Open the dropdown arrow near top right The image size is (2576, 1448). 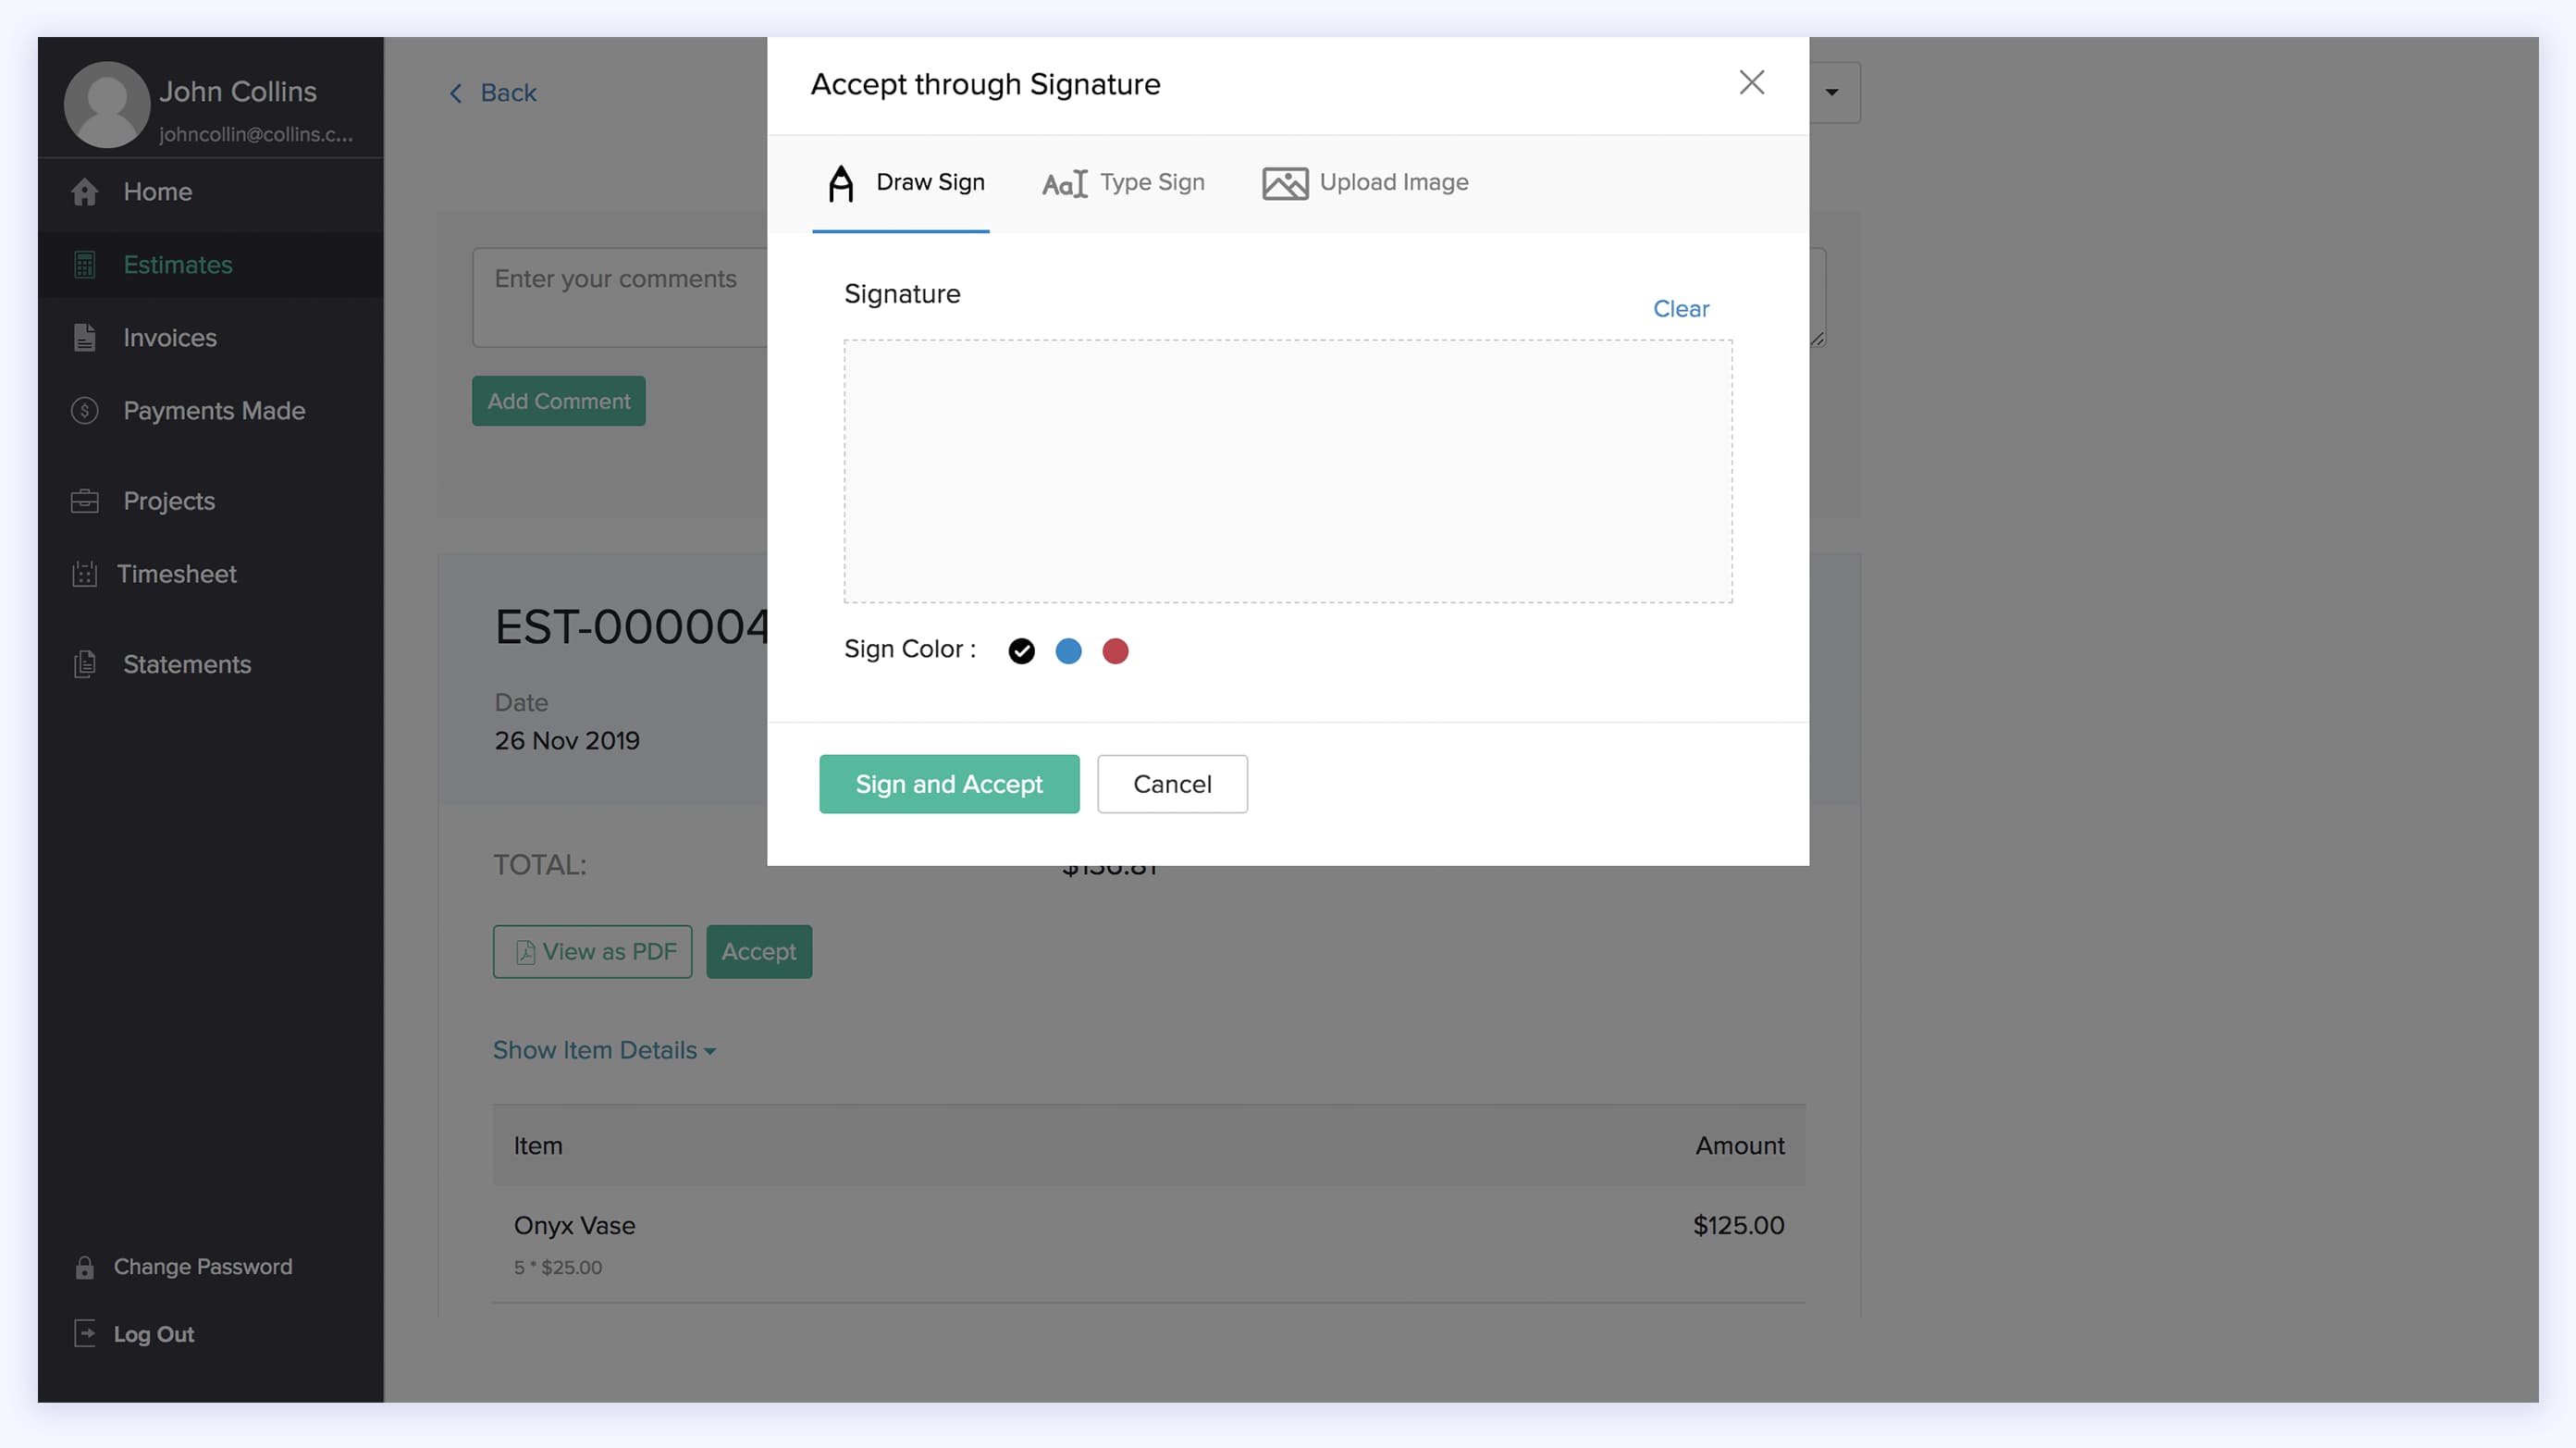[1831, 92]
